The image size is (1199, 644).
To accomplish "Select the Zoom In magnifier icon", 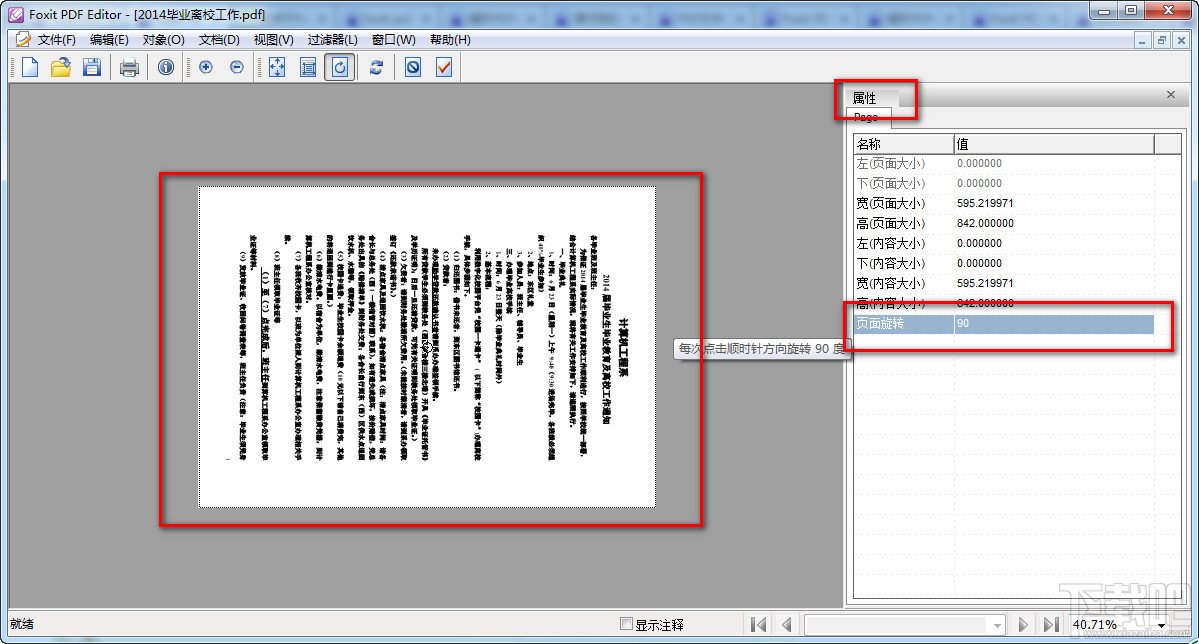I will click(x=207, y=67).
